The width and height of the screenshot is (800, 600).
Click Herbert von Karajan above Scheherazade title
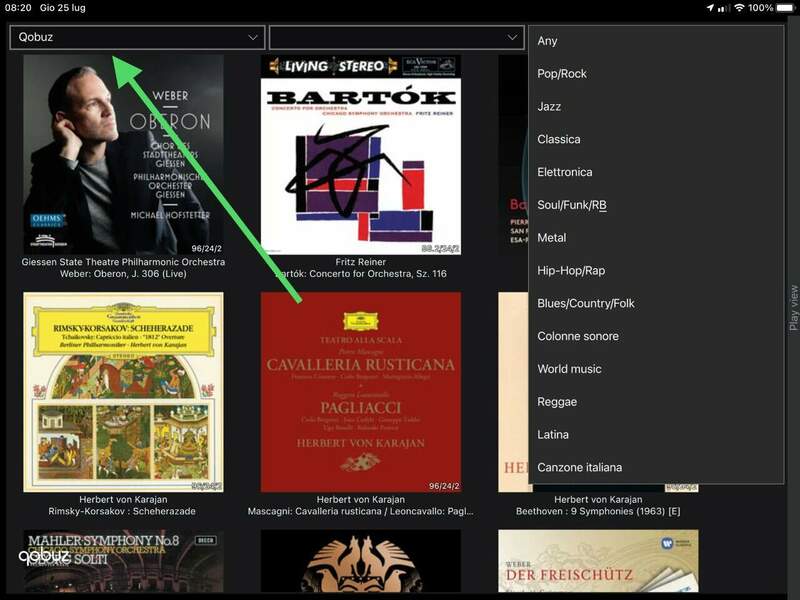coord(123,499)
